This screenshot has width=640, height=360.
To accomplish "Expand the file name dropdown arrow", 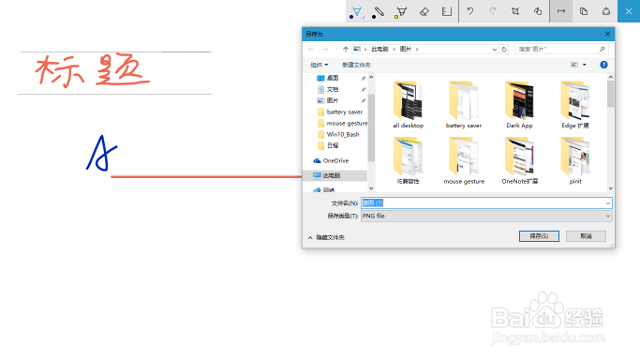I will click(608, 203).
